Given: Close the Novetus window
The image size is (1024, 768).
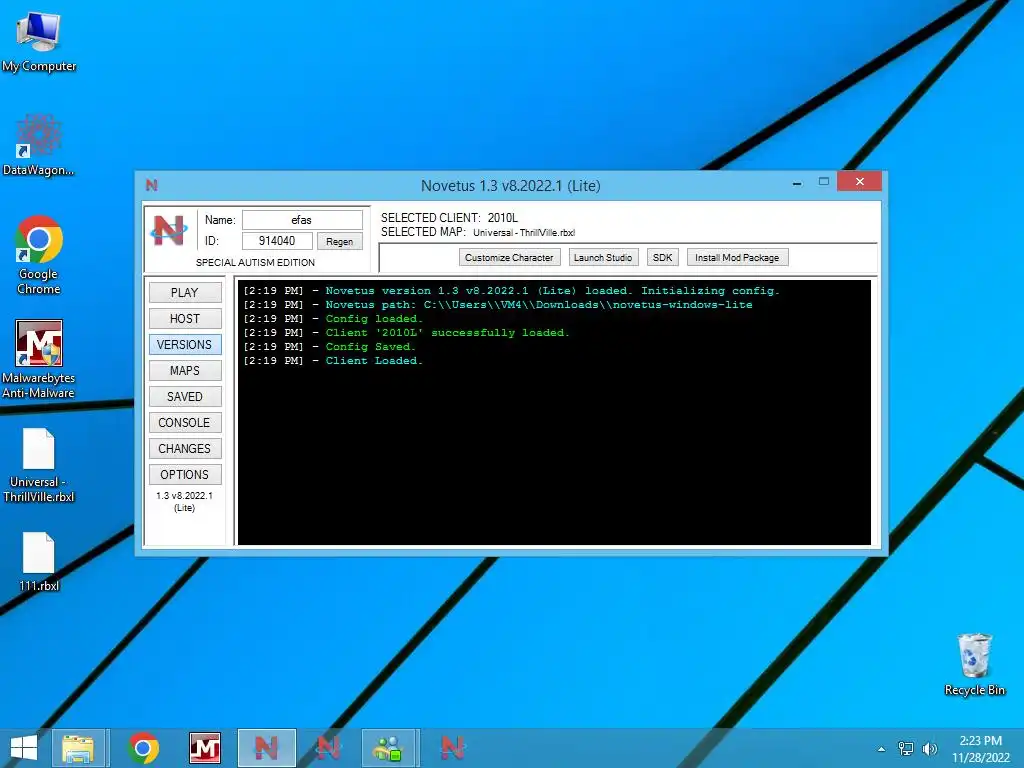Looking at the screenshot, I should 859,182.
